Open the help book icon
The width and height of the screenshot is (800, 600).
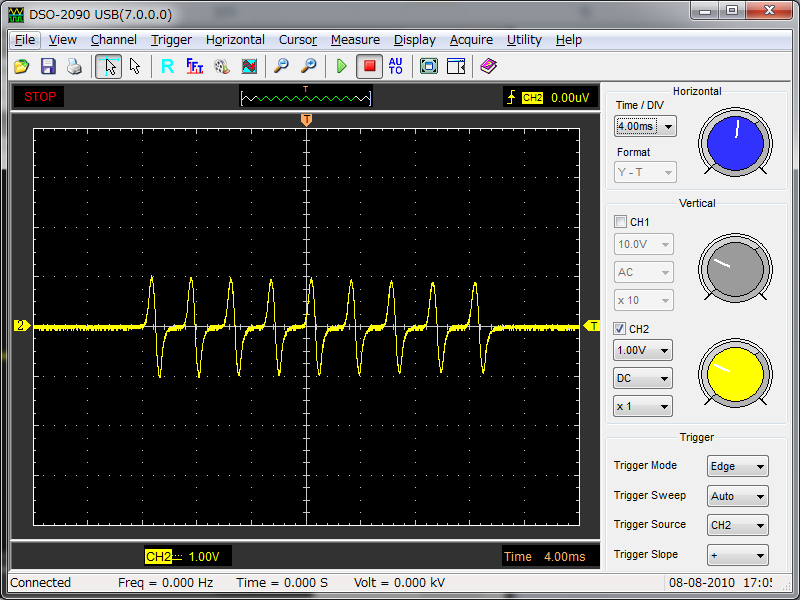point(488,66)
